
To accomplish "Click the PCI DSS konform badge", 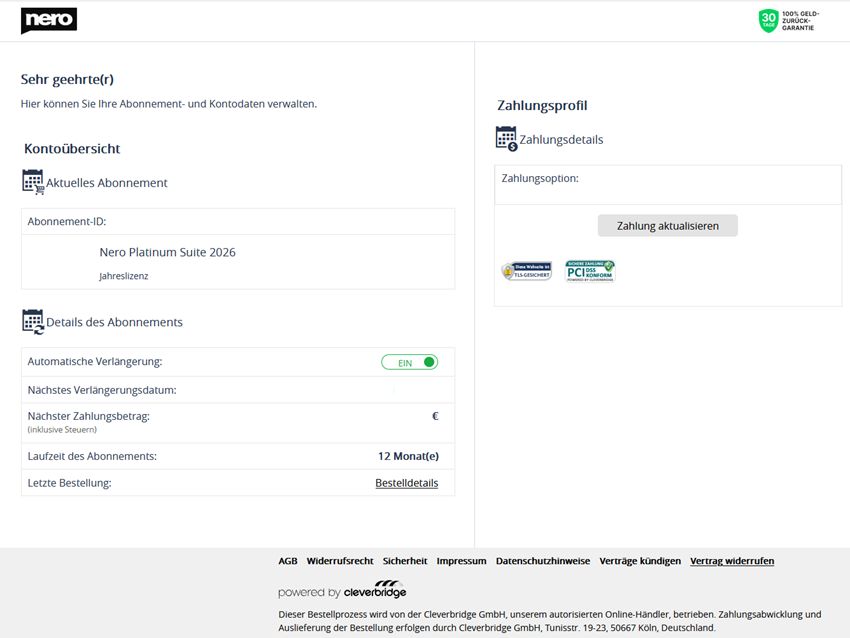I will coord(590,271).
